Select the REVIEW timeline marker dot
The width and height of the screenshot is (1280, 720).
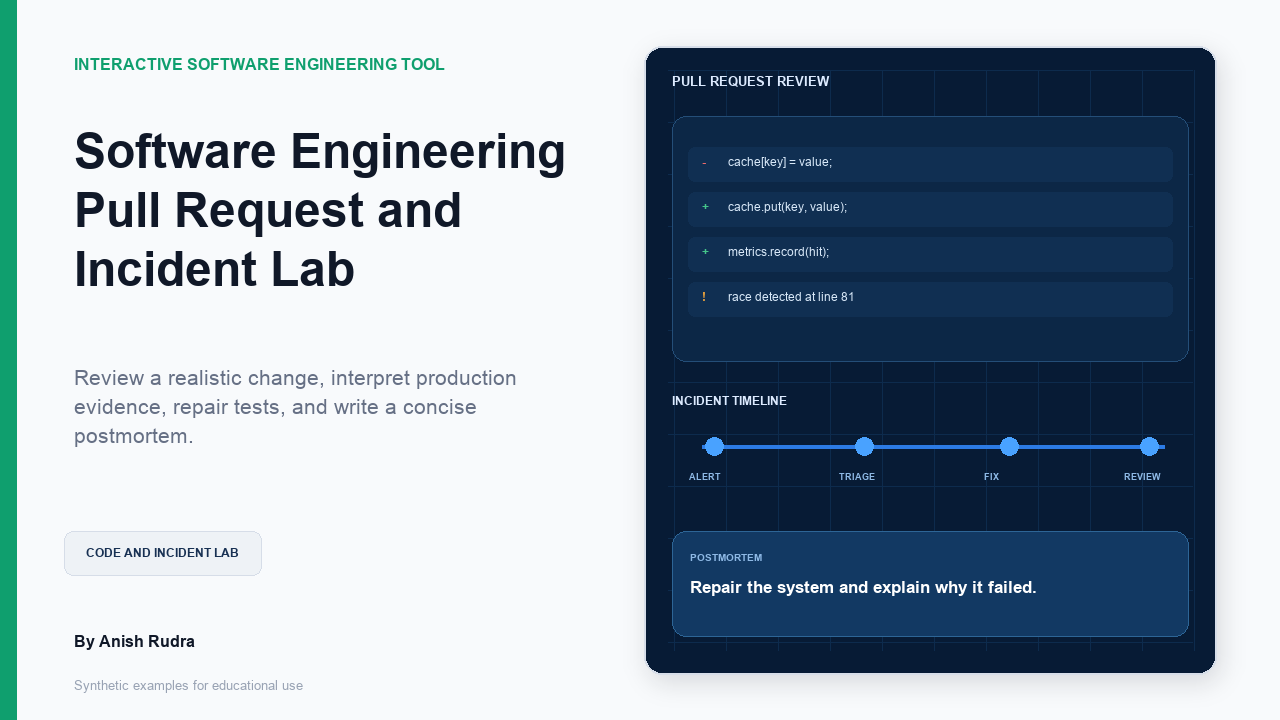pyautogui.click(x=1150, y=447)
